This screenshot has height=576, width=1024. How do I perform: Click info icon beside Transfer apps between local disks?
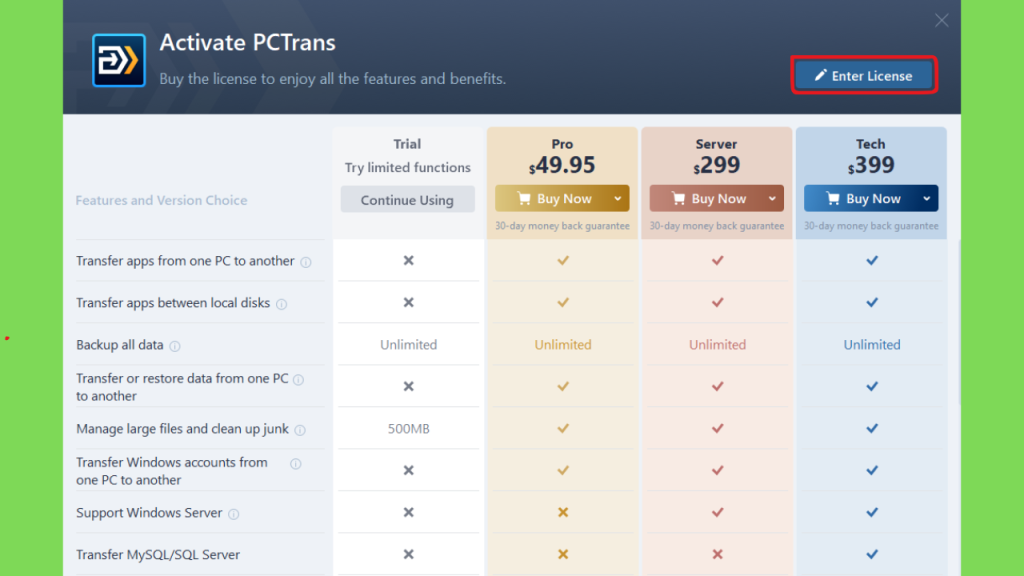(281, 304)
